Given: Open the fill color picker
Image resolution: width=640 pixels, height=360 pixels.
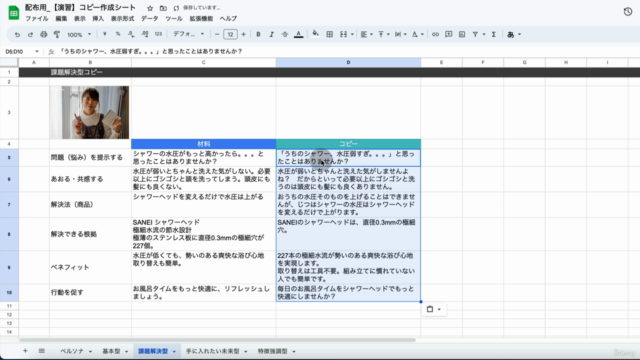Looking at the screenshot, I should click(316, 34).
